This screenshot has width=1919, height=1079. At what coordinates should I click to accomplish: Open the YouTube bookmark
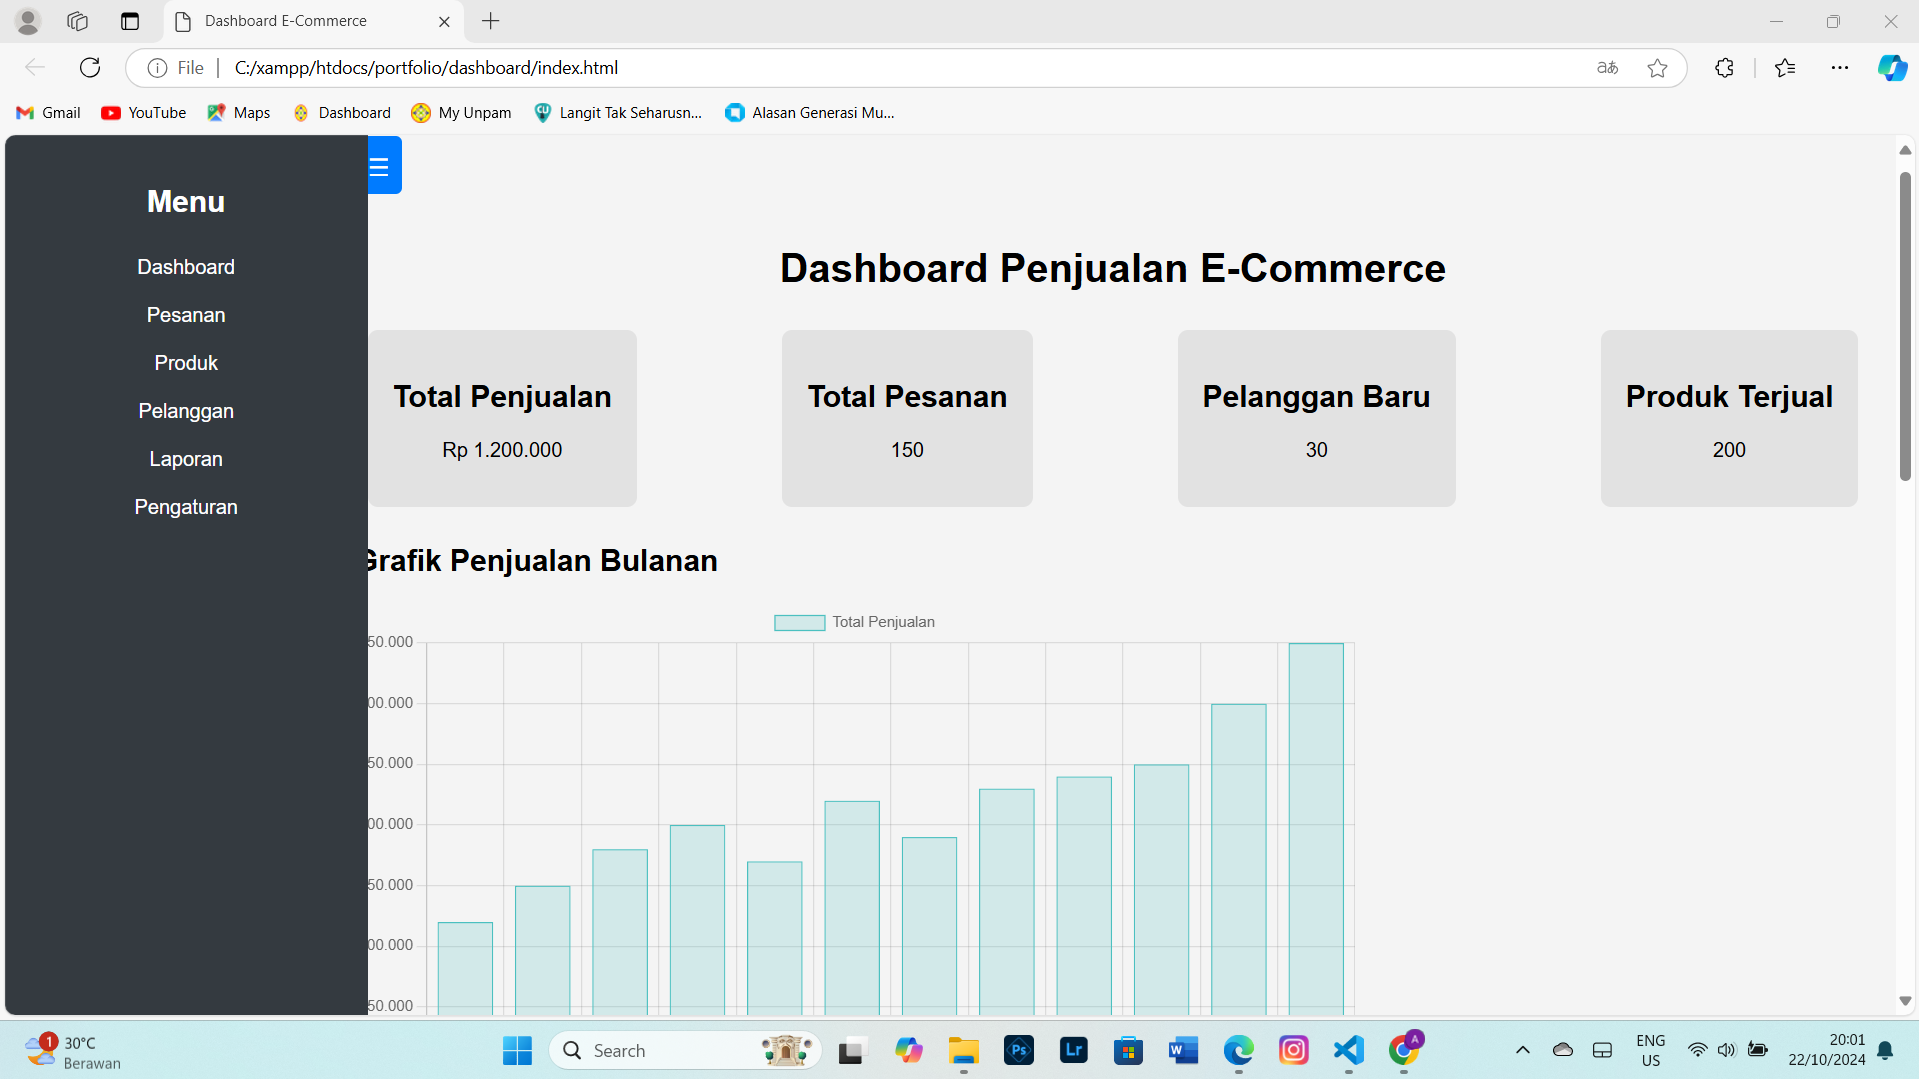point(143,112)
